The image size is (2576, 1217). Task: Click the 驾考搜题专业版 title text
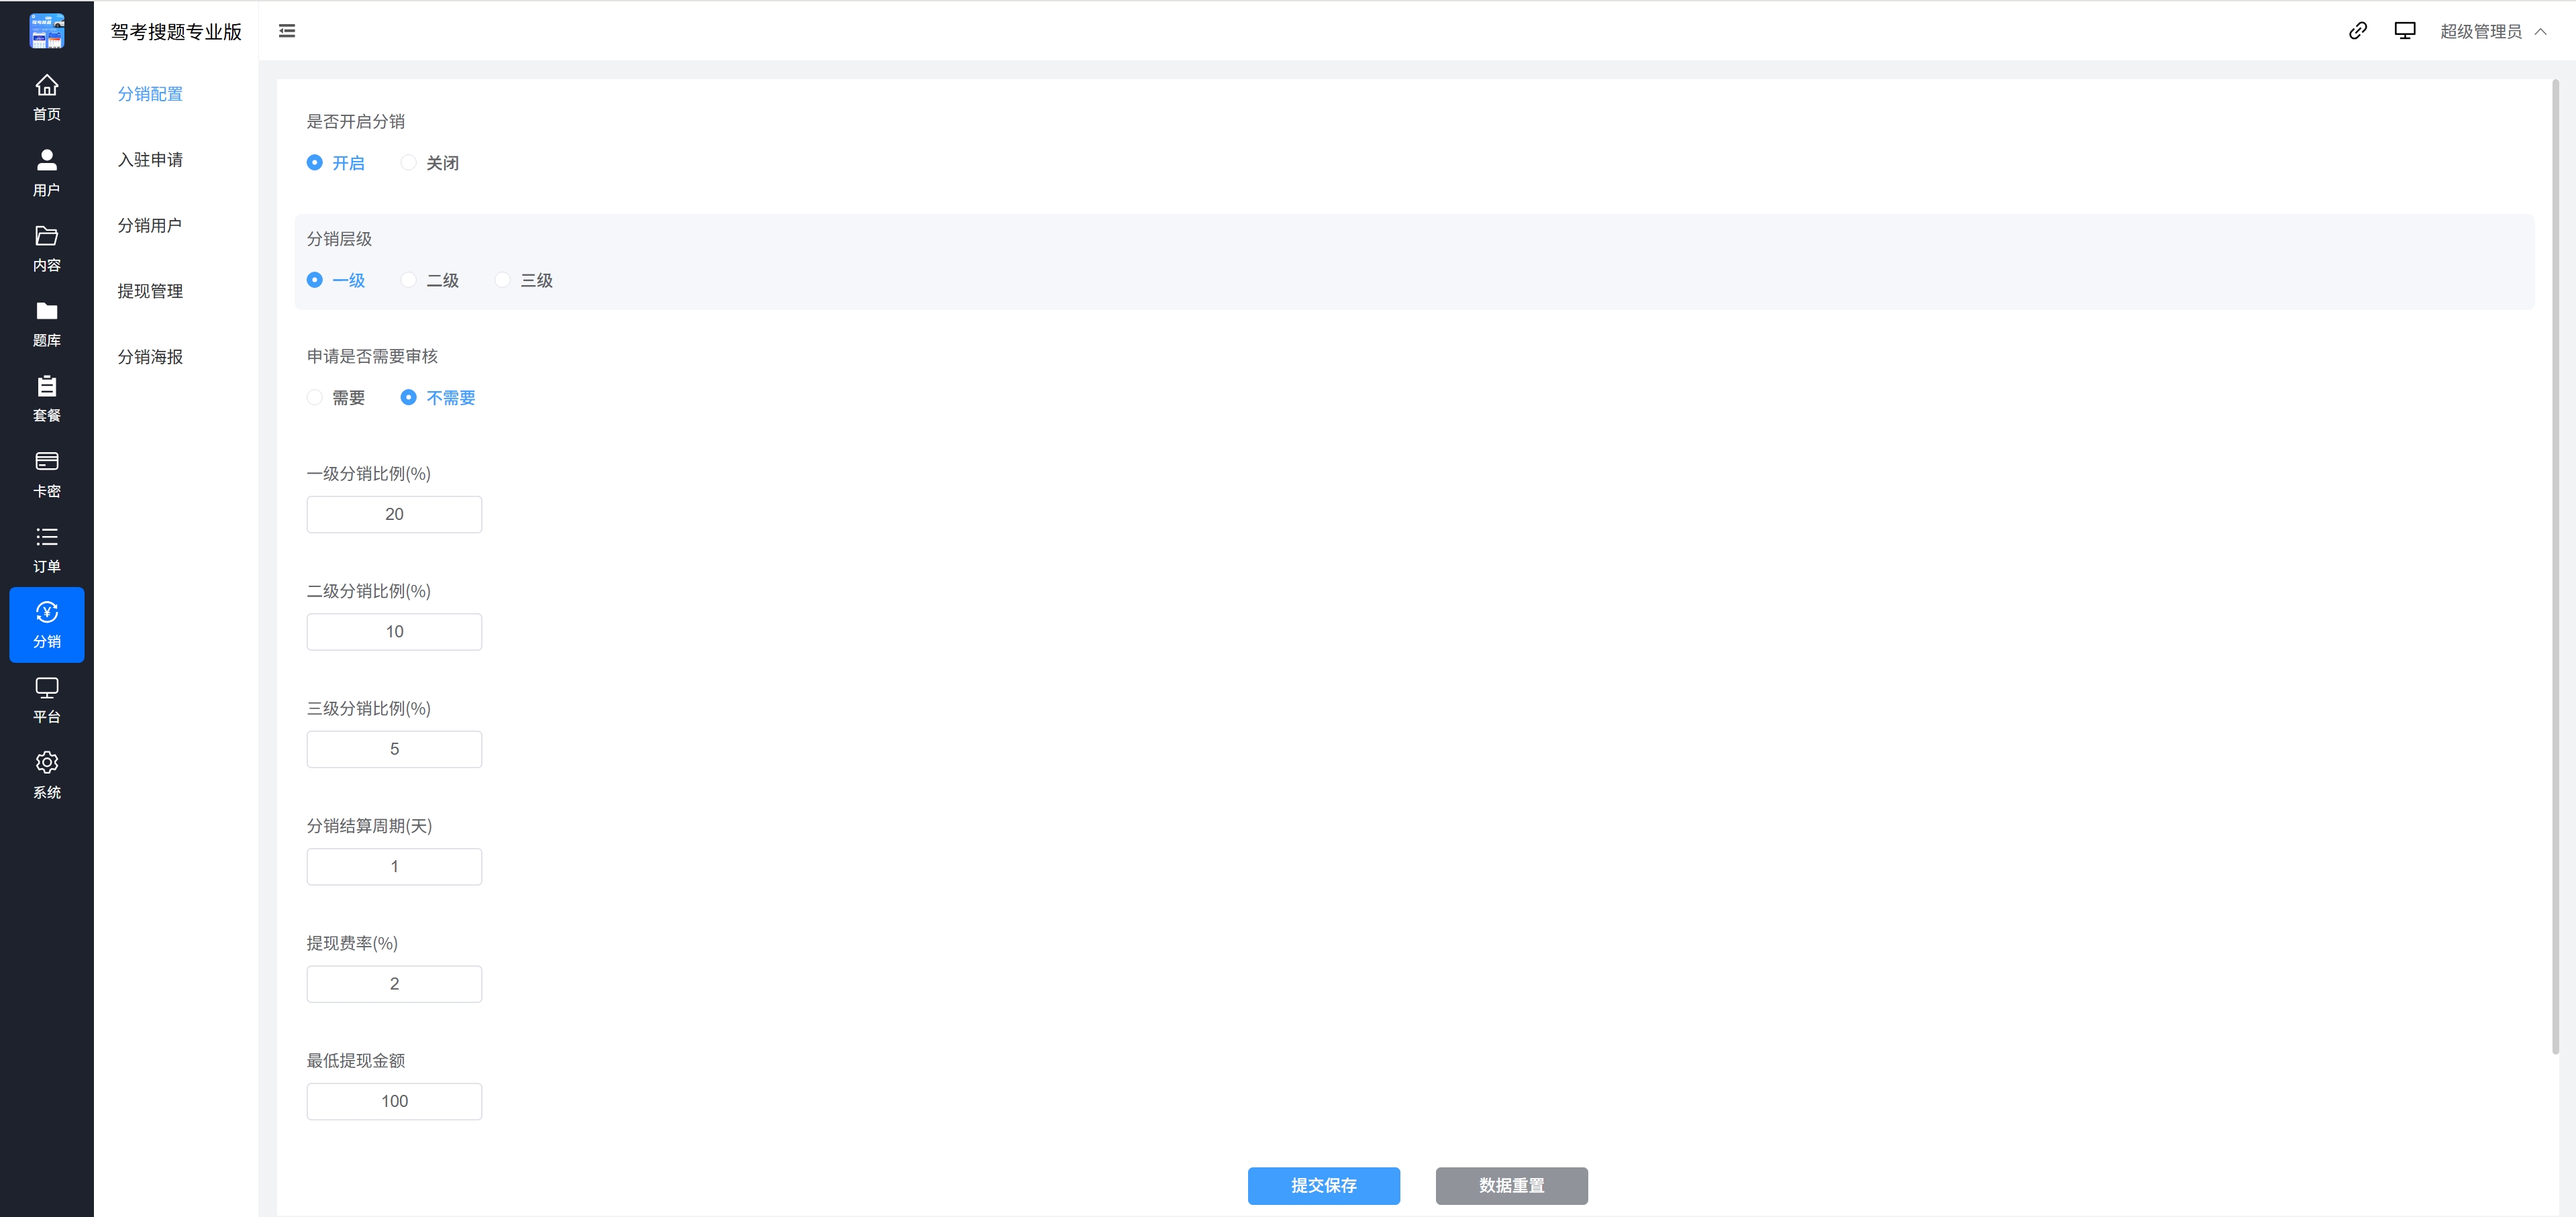(x=176, y=32)
